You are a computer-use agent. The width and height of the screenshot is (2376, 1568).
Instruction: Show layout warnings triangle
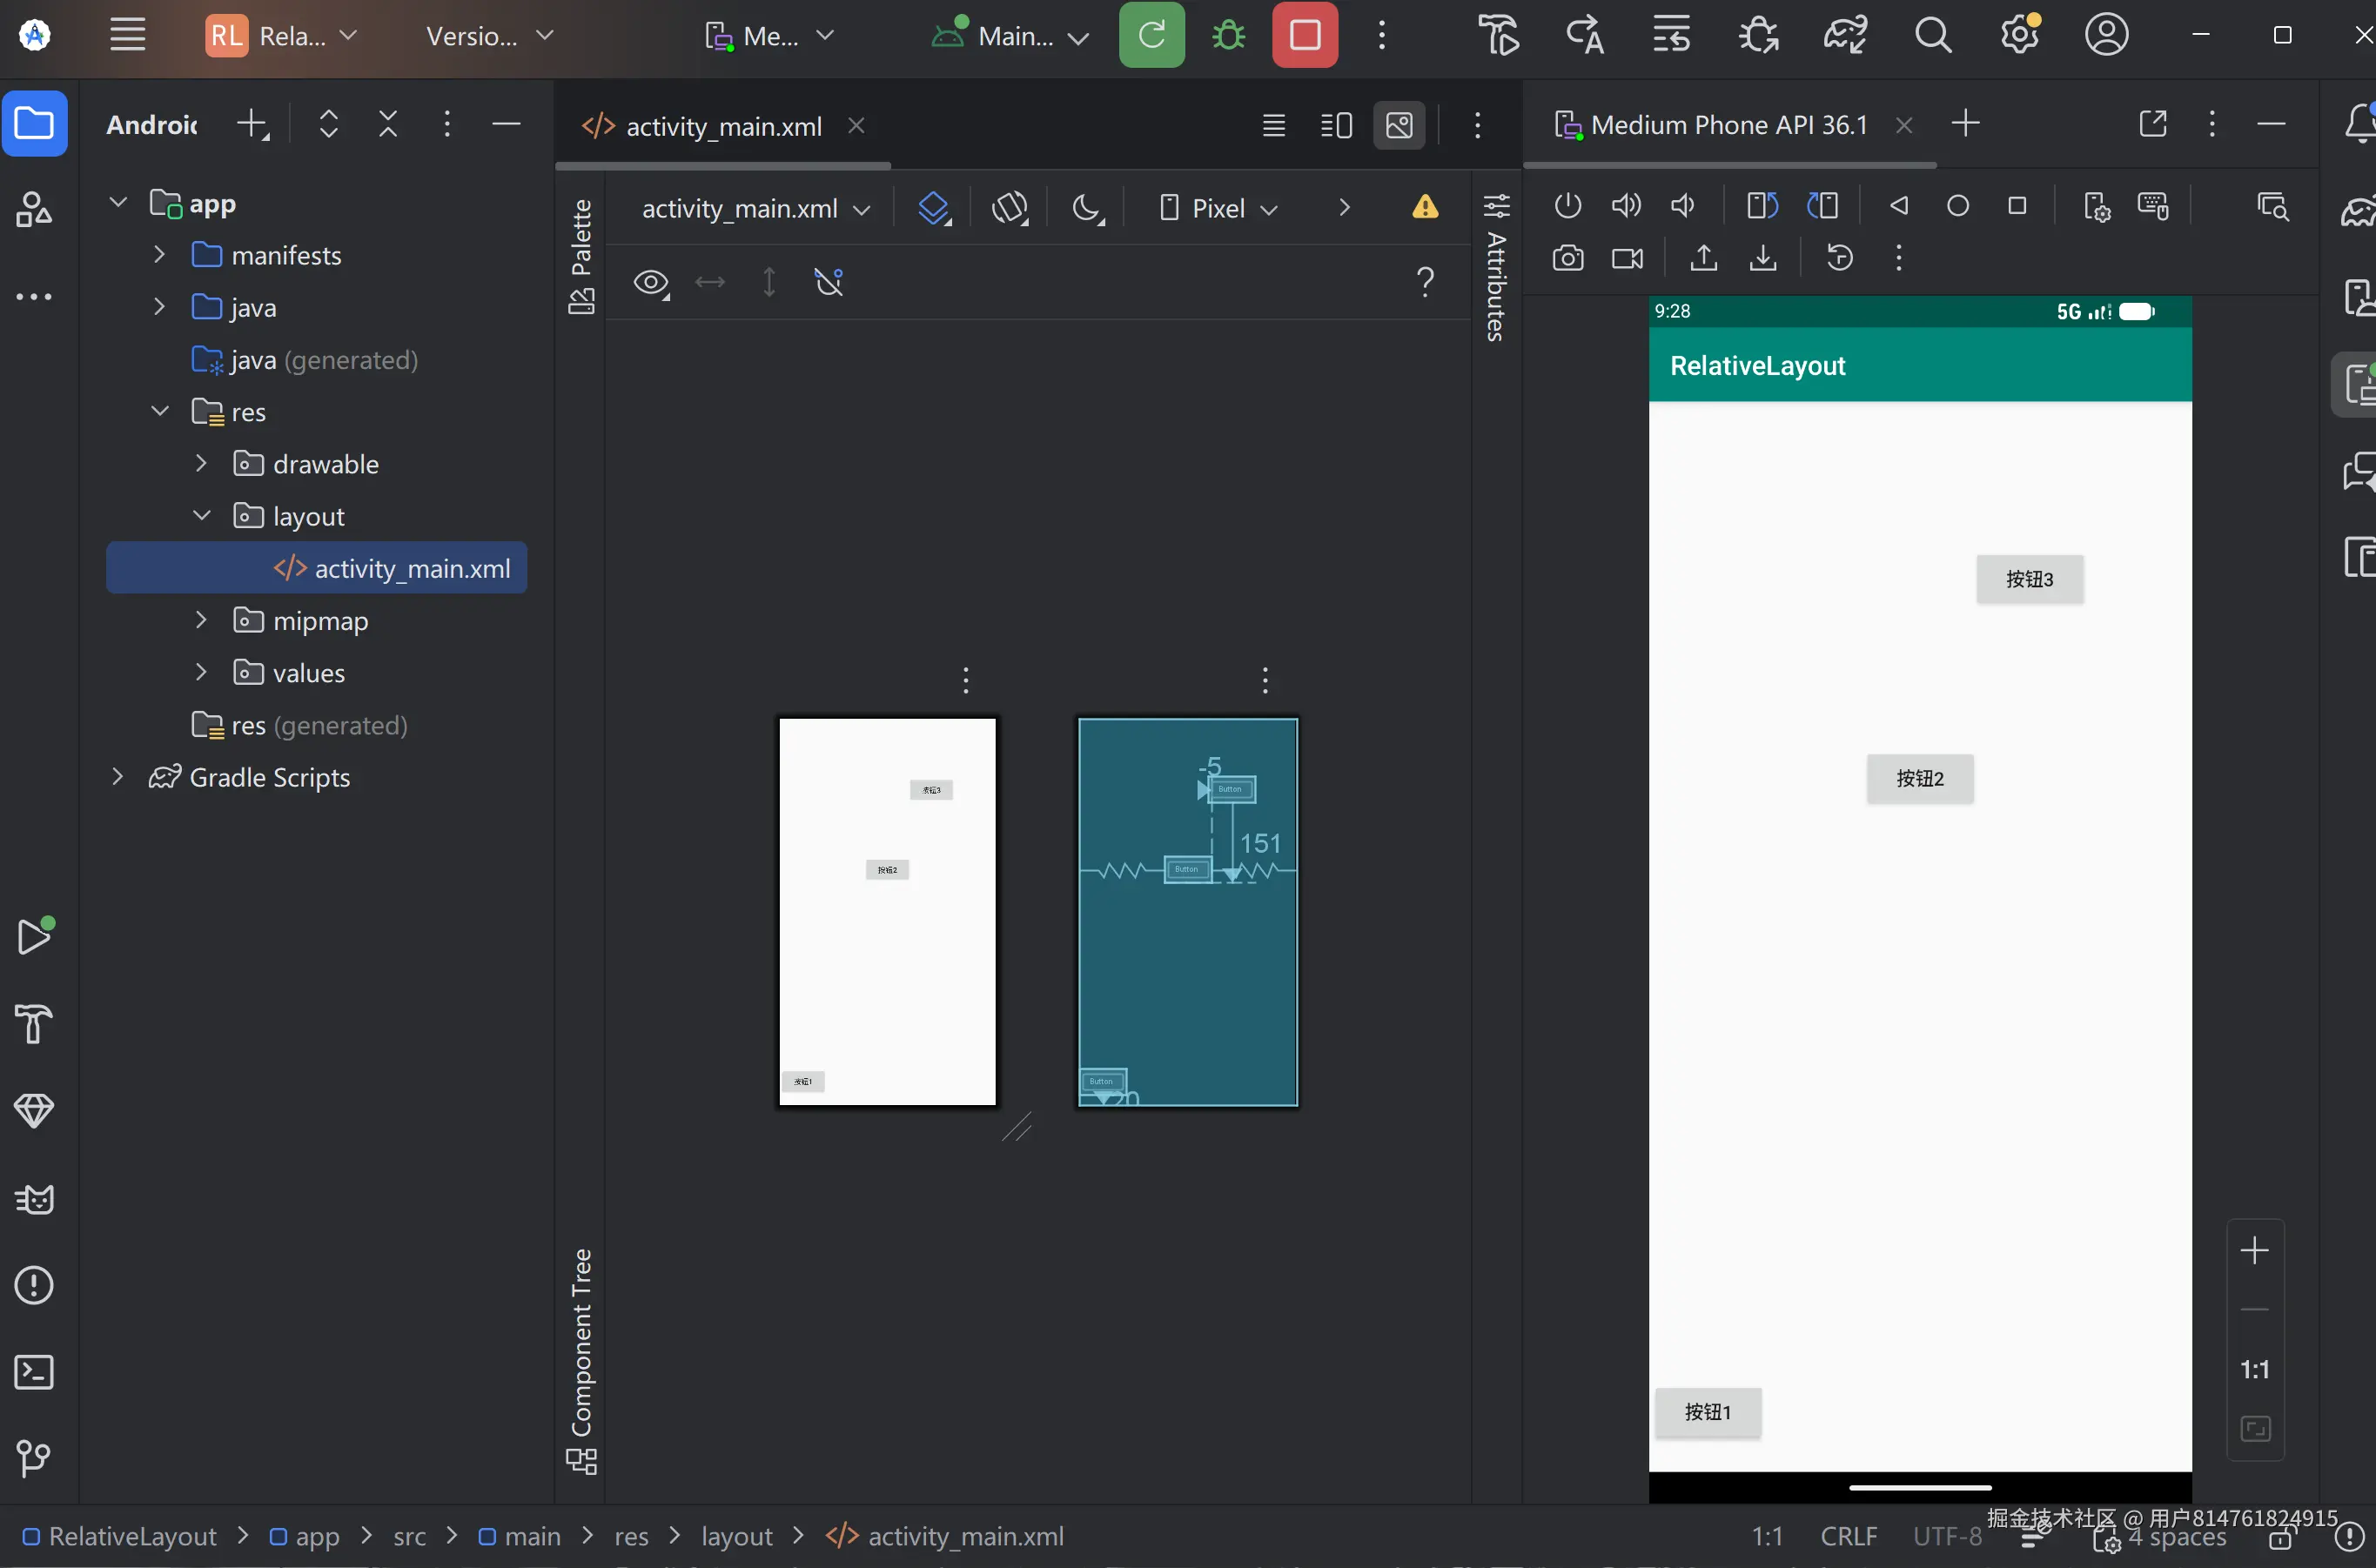(1425, 207)
